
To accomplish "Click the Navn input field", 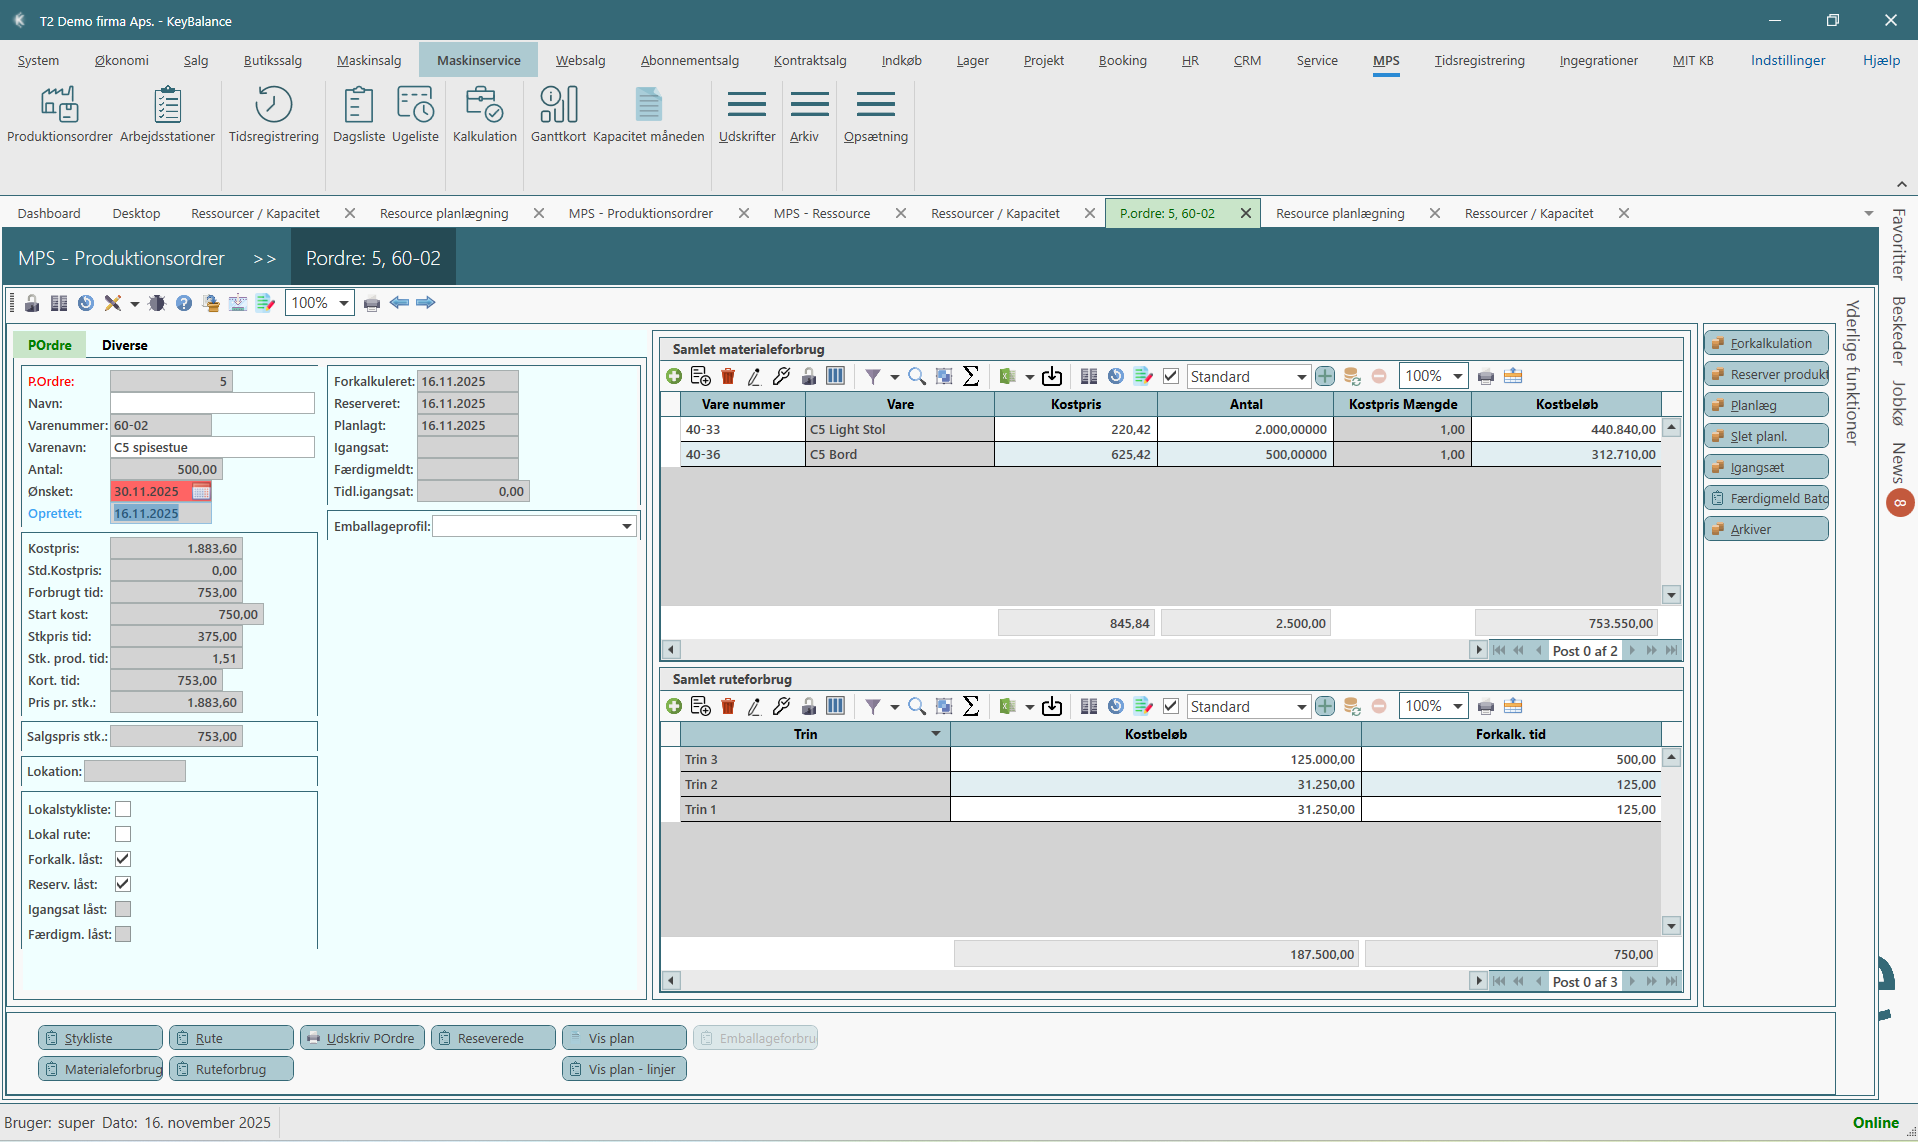I will click(x=212, y=403).
